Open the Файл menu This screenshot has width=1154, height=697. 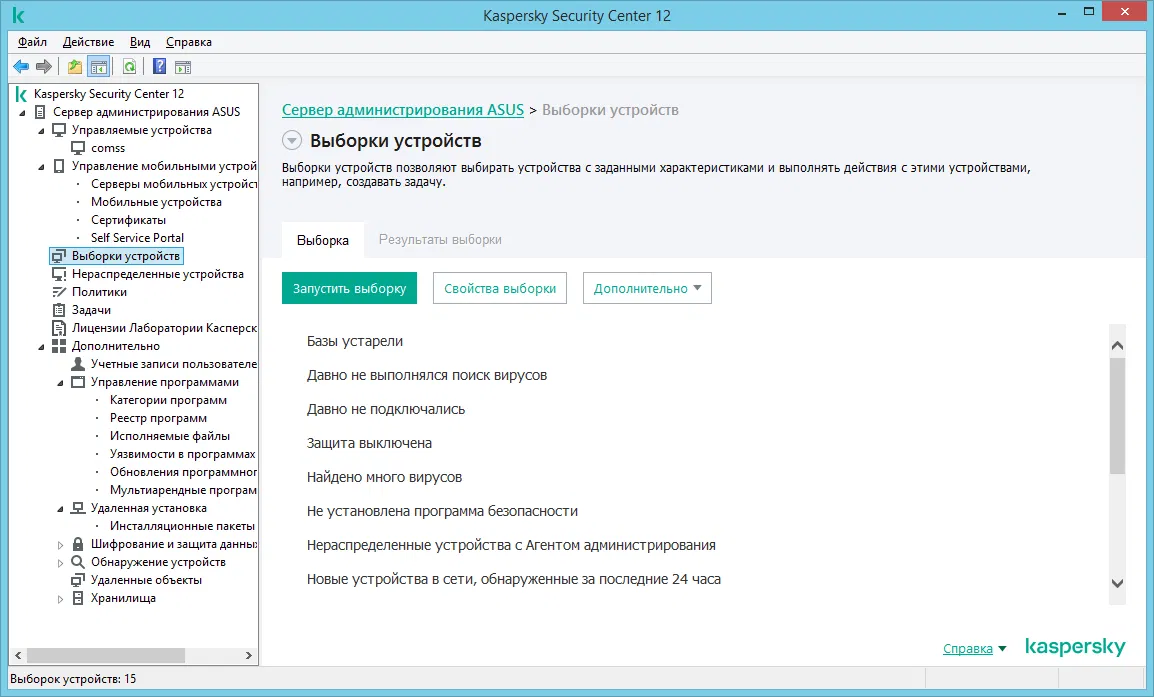[x=32, y=42]
